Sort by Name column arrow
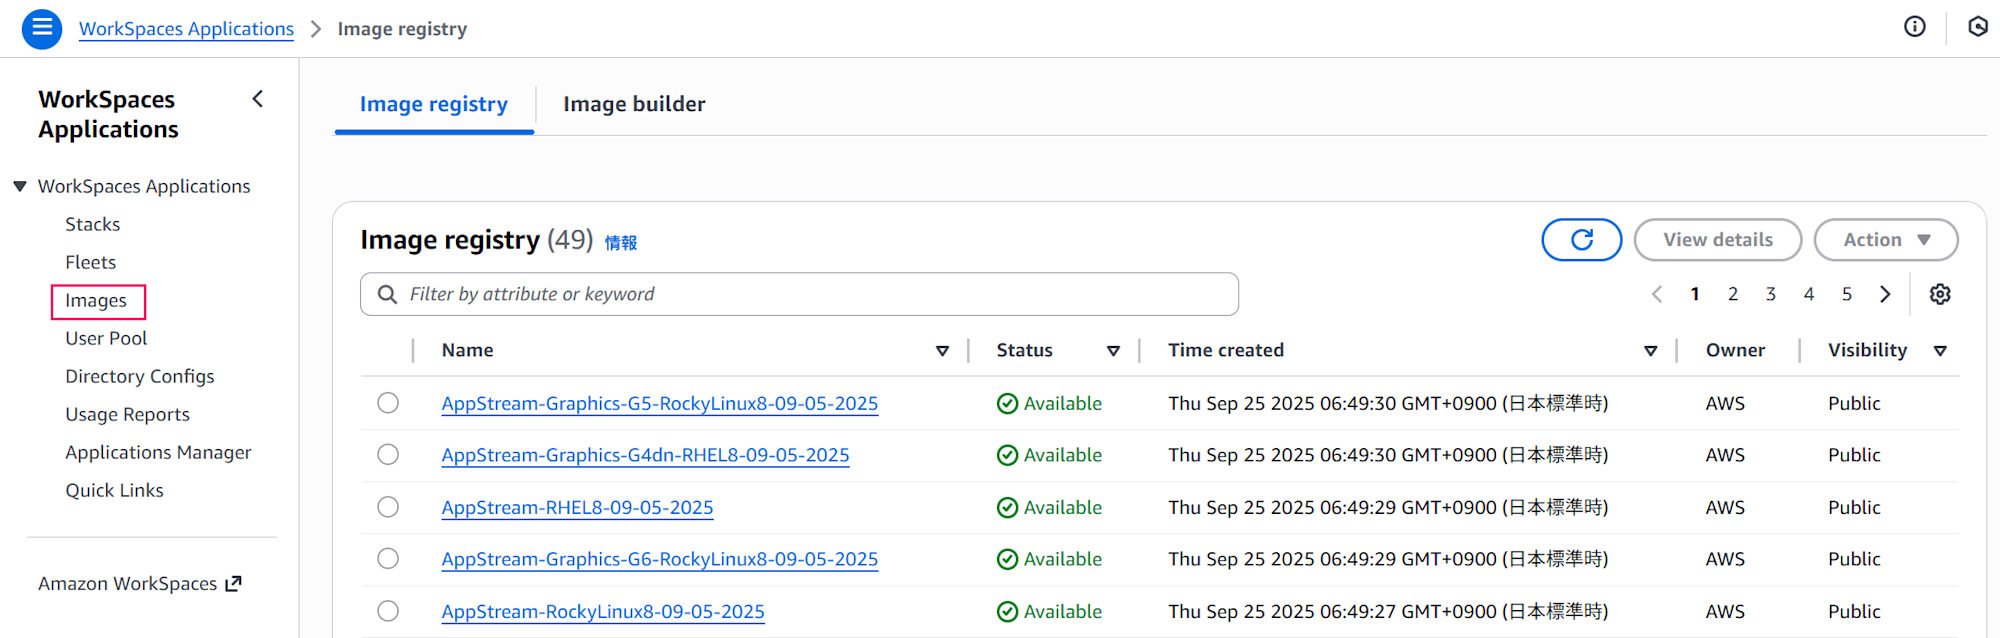Viewport: 2000px width, 638px height. (x=942, y=351)
